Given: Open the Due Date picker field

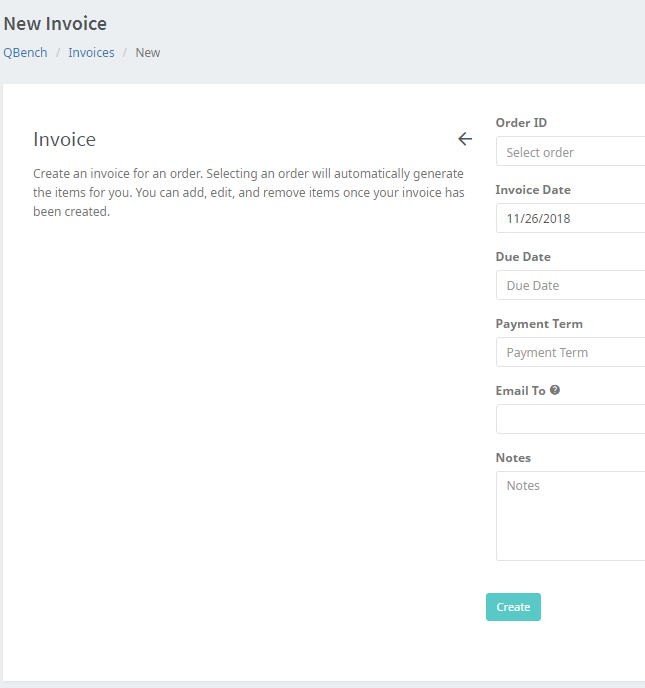Looking at the screenshot, I should [x=570, y=285].
